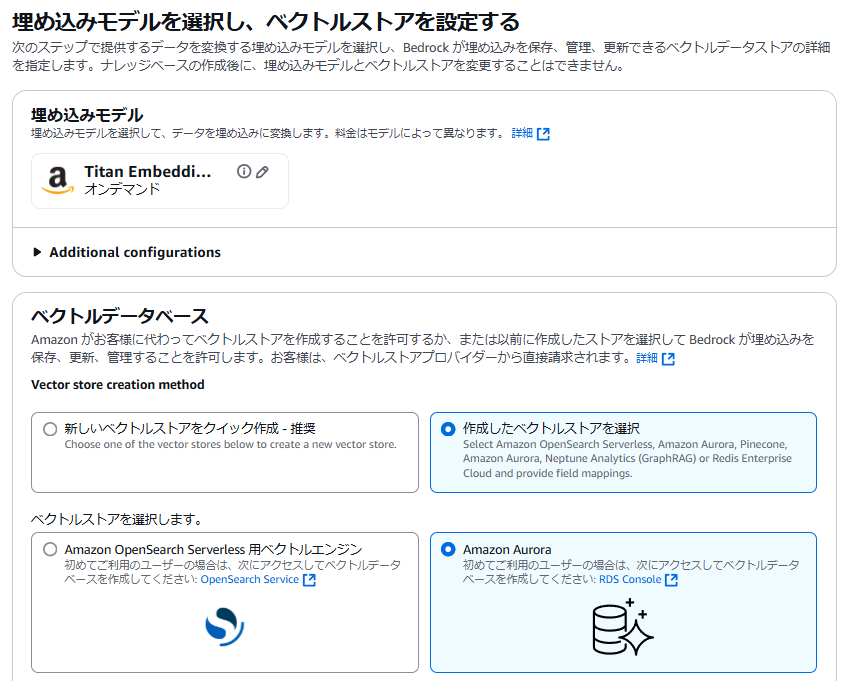
Task: Expand the Additional configurations section
Action: [127, 252]
